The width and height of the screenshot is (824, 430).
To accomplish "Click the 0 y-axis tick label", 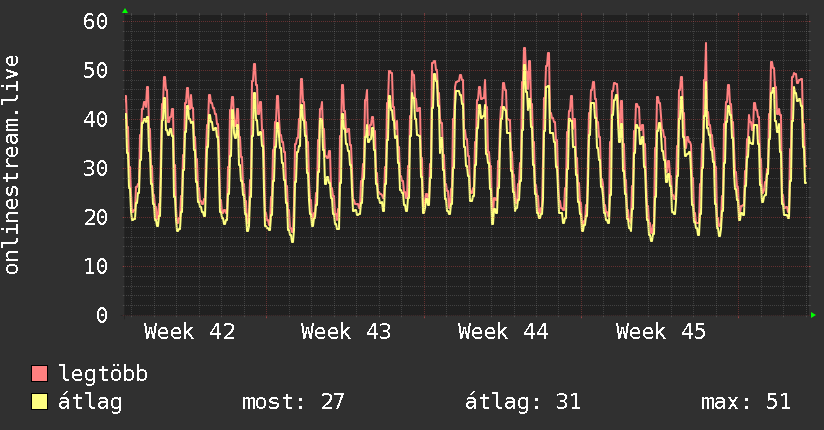I will tap(101, 315).
